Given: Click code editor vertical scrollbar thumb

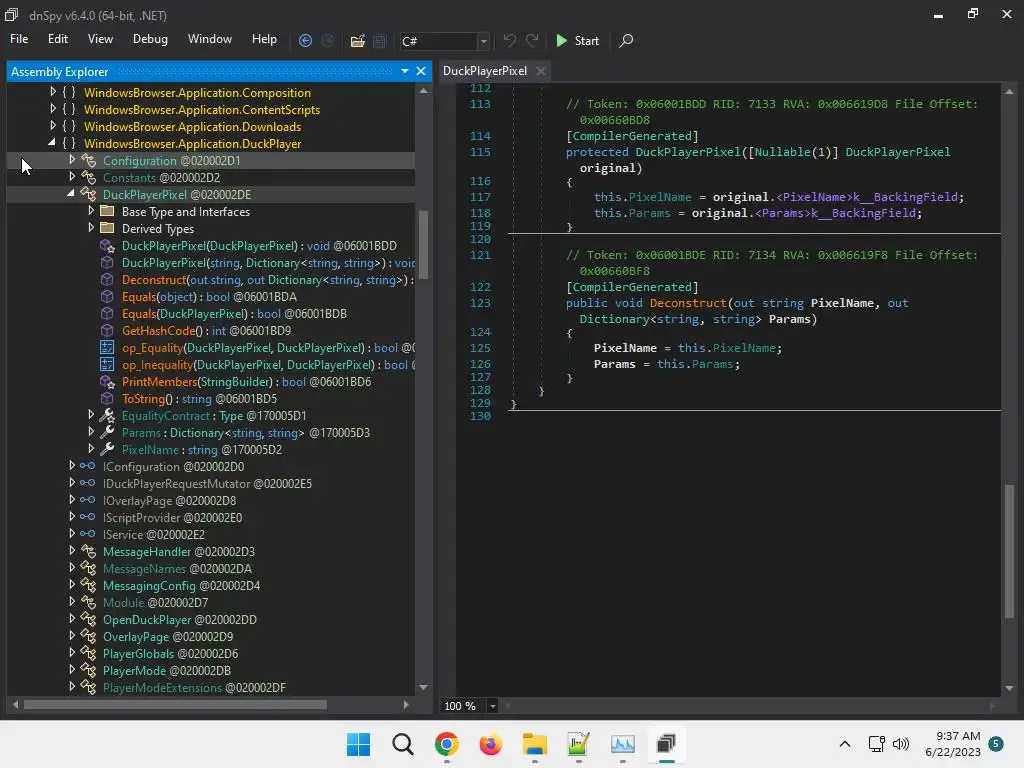Looking at the screenshot, I should point(1009,551).
